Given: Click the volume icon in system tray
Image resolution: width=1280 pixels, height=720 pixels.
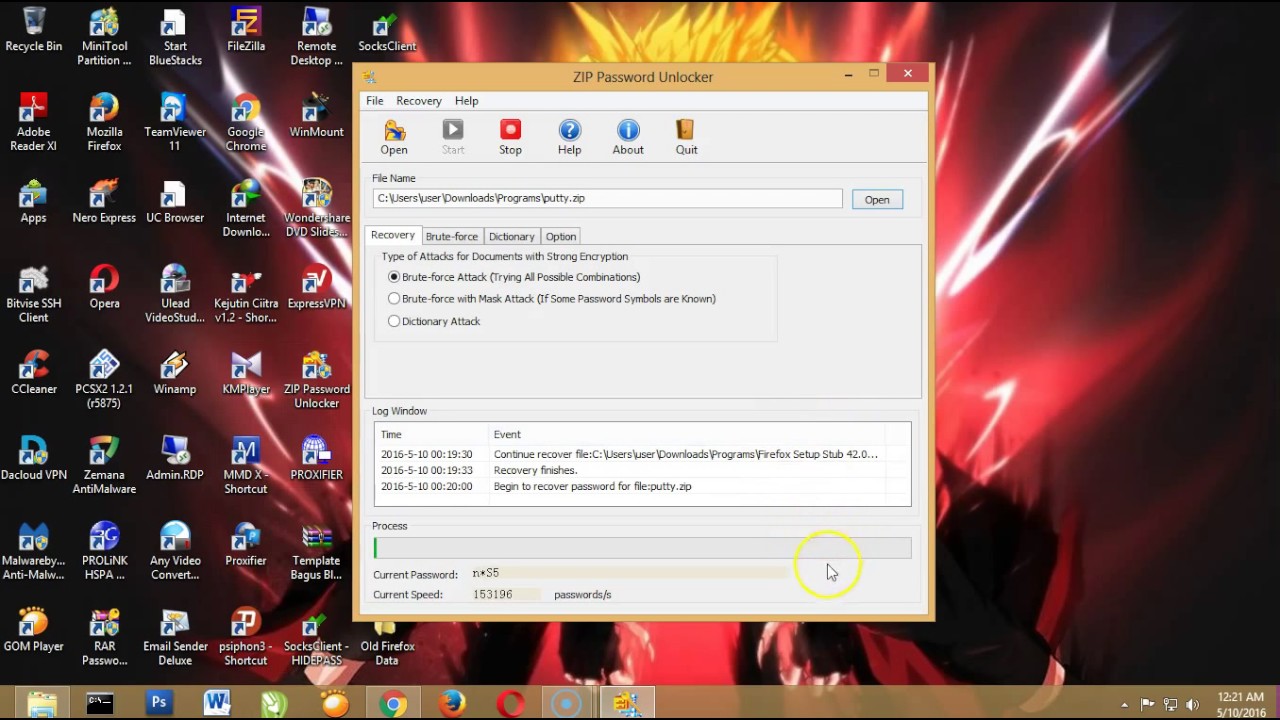Looking at the screenshot, I should [x=1192, y=705].
